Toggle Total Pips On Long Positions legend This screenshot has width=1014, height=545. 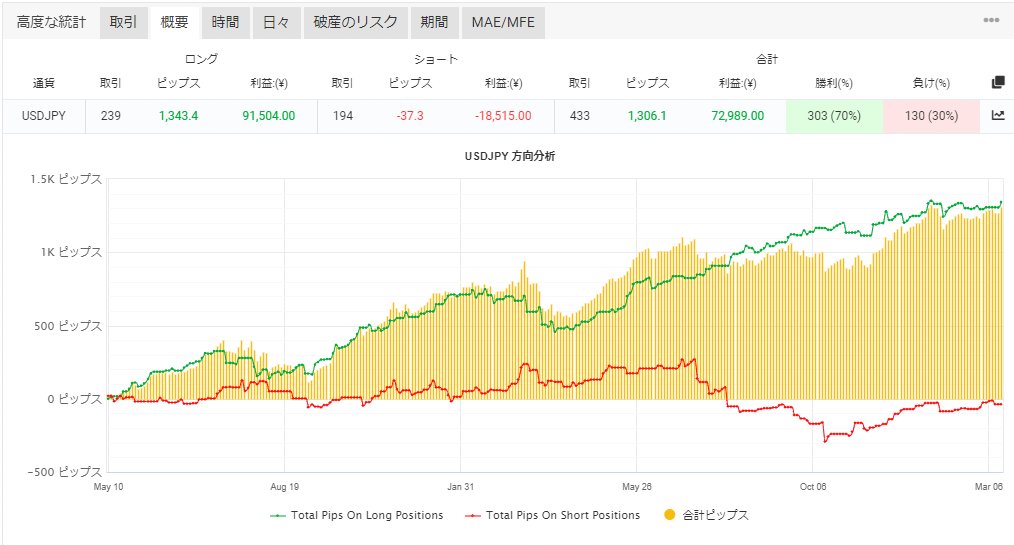[x=357, y=515]
